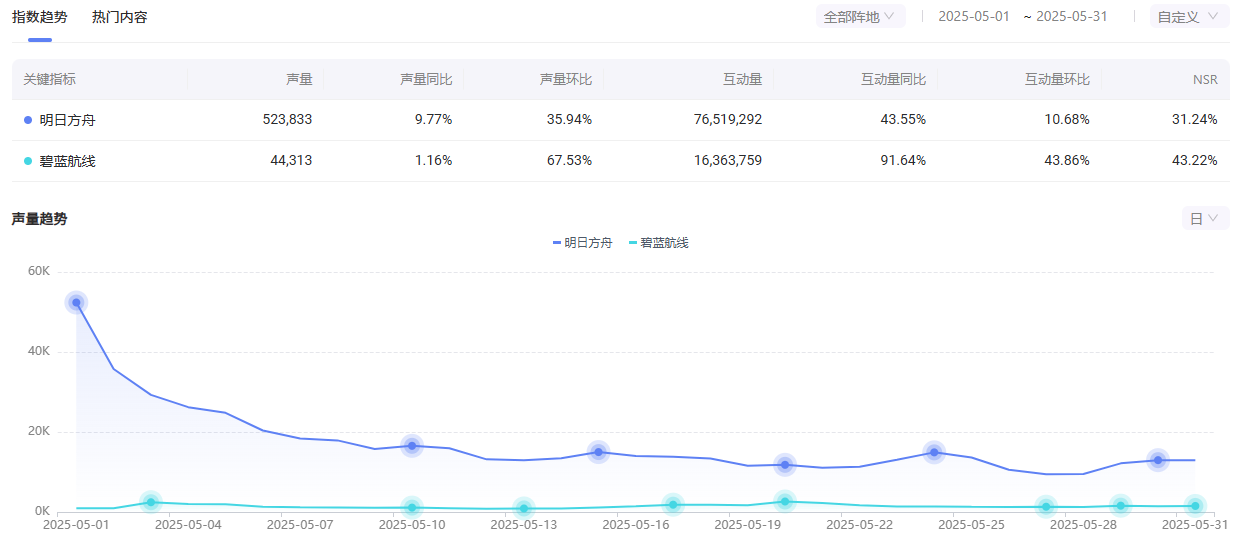Image resolution: width=1245 pixels, height=543 pixels.
Task: Click the 碧蓝航线 marker on 2025-05-31
Action: [1195, 506]
